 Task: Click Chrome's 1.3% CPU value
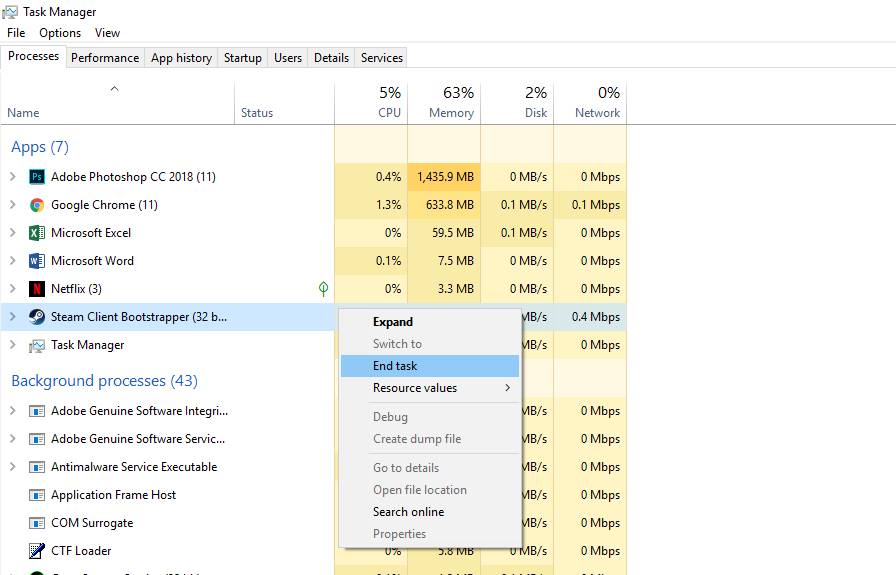(x=388, y=205)
